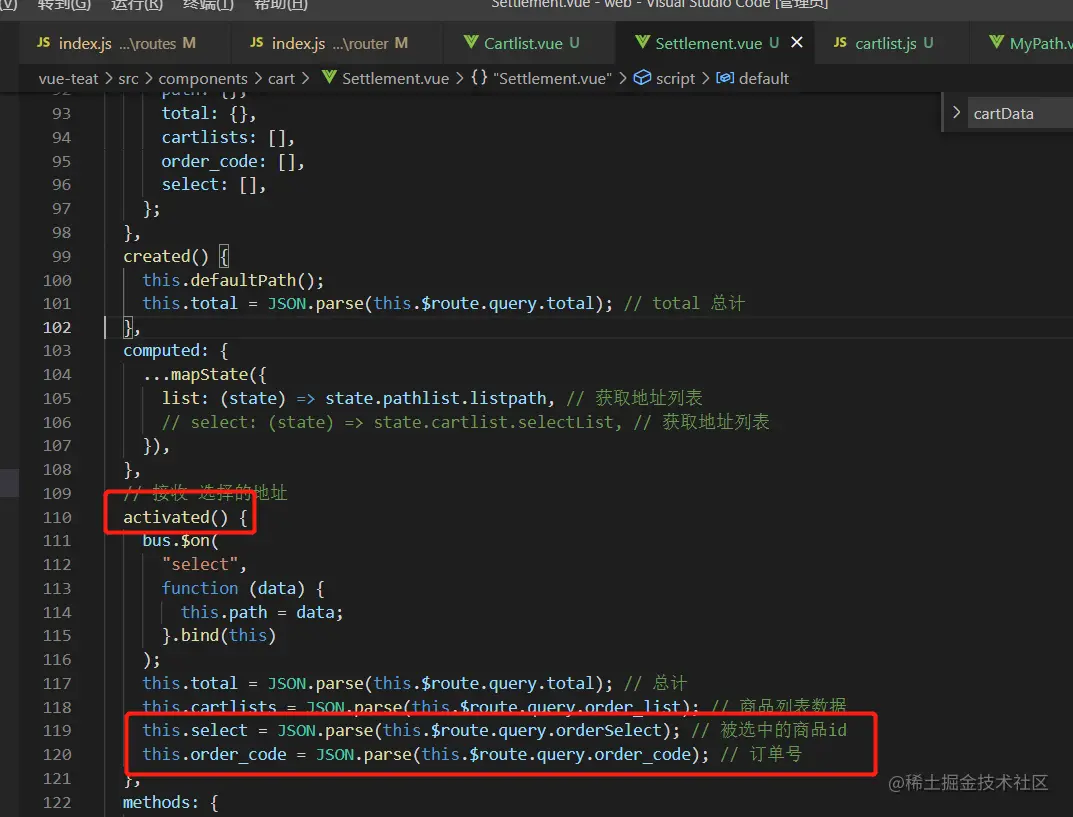The width and height of the screenshot is (1073, 817).
Task: Click the script cube icon in breadcrumb
Action: [x=642, y=77]
